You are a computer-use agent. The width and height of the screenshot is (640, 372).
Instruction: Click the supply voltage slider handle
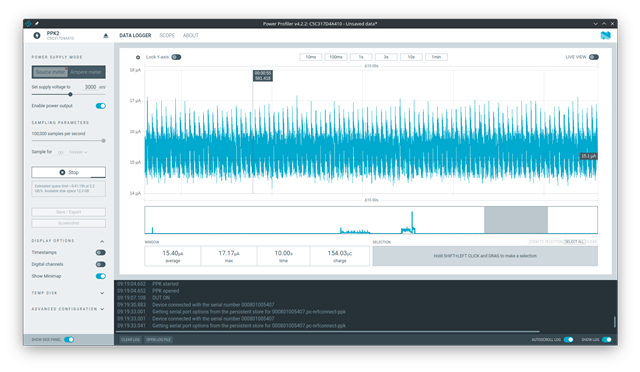[70, 94]
